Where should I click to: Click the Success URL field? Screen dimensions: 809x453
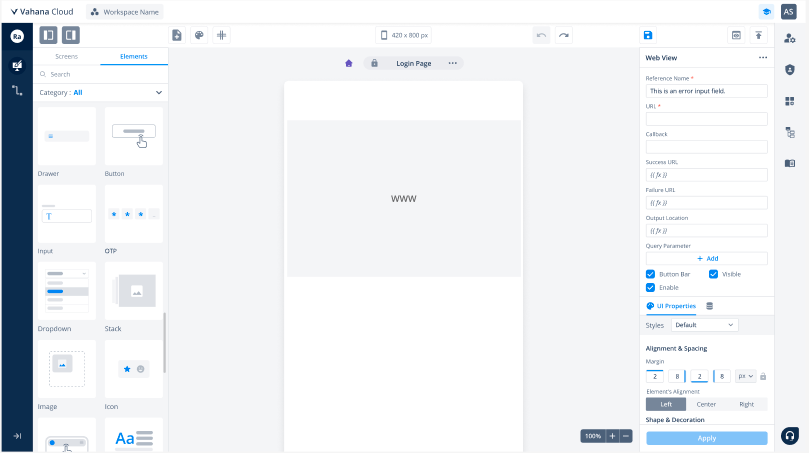[706, 175]
